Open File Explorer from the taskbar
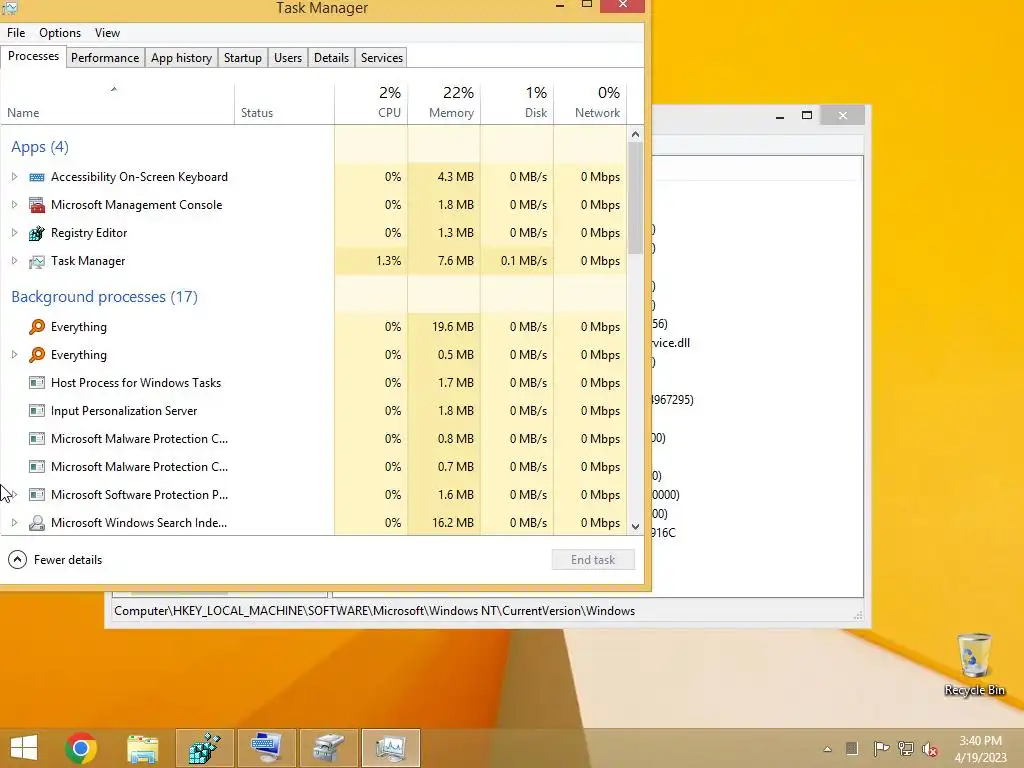 [x=142, y=748]
